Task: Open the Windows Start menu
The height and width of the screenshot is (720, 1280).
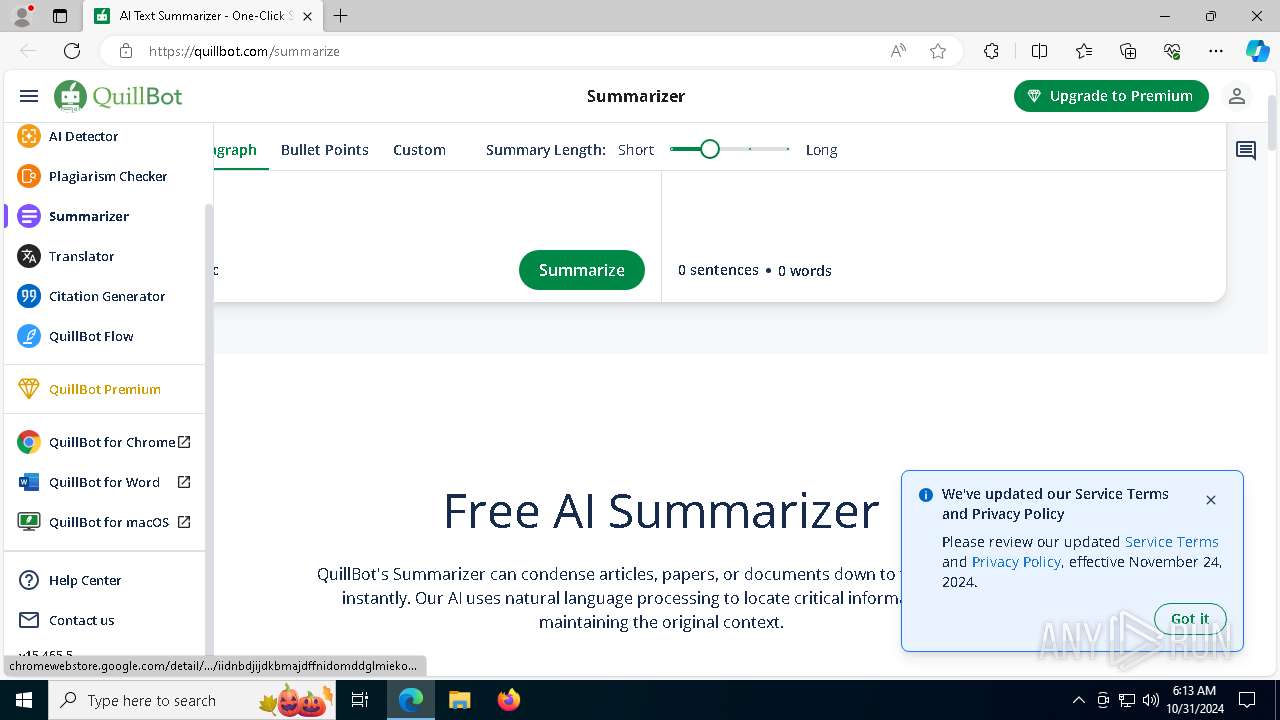Action: tap(24, 700)
